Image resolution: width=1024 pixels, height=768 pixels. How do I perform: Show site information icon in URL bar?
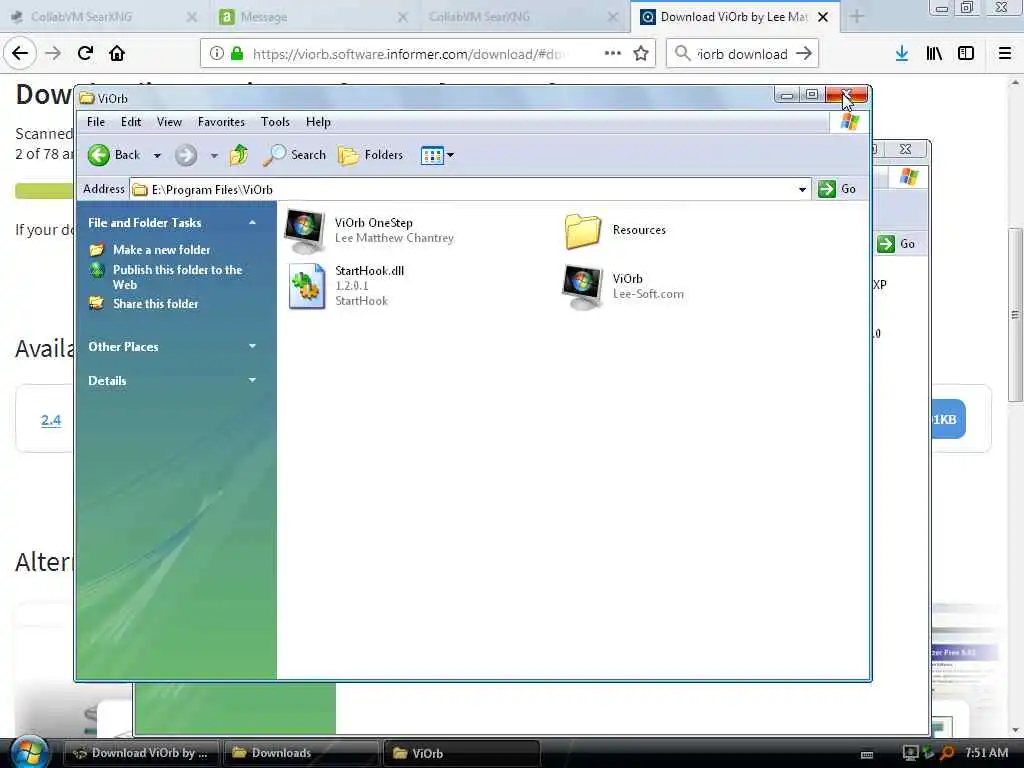[x=216, y=54]
